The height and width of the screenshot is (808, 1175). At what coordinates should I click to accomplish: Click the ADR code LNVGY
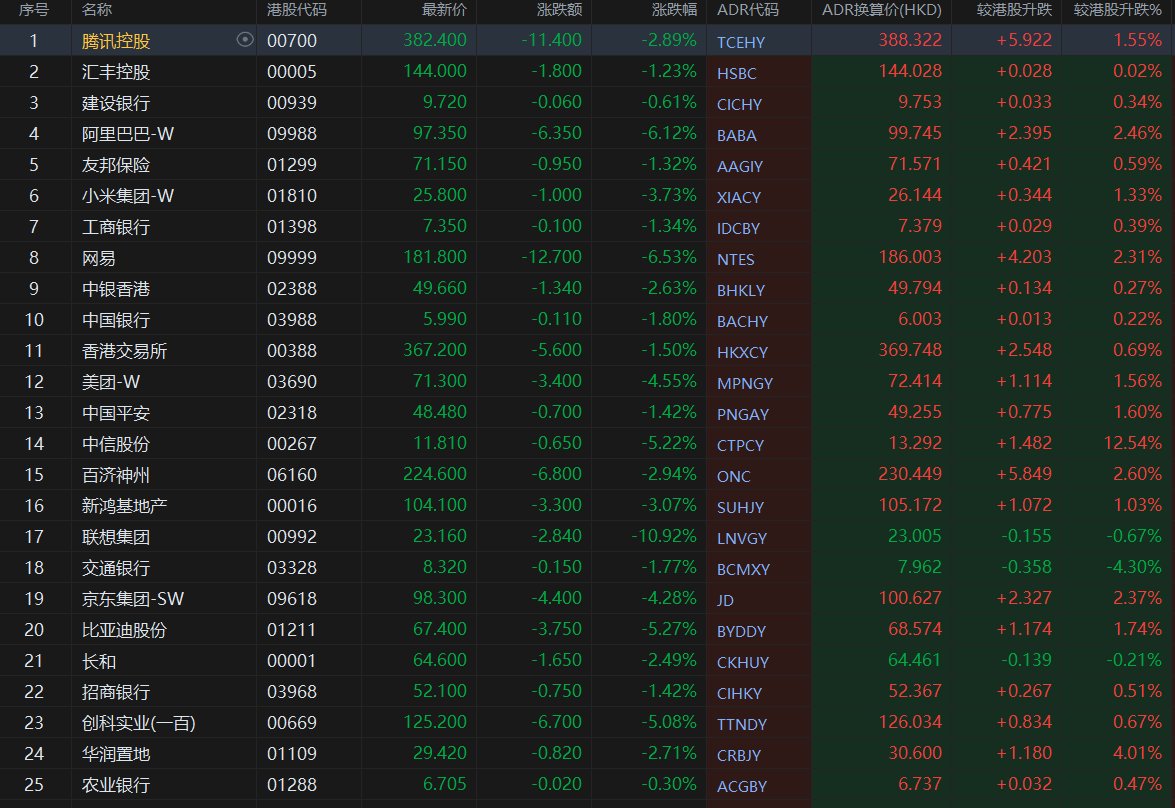[x=742, y=538]
